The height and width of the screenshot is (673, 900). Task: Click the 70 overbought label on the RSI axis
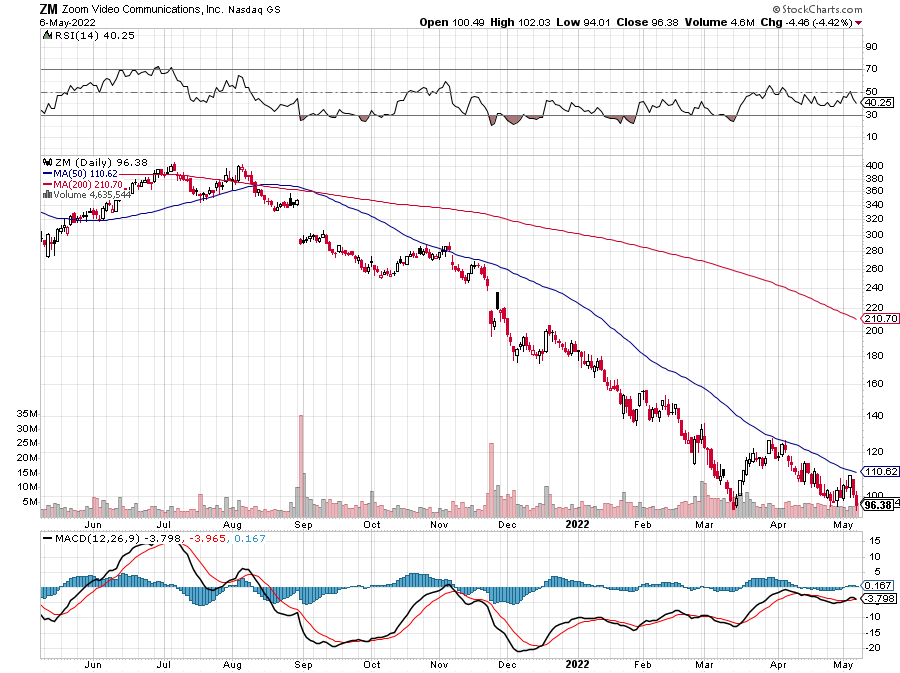click(871, 69)
